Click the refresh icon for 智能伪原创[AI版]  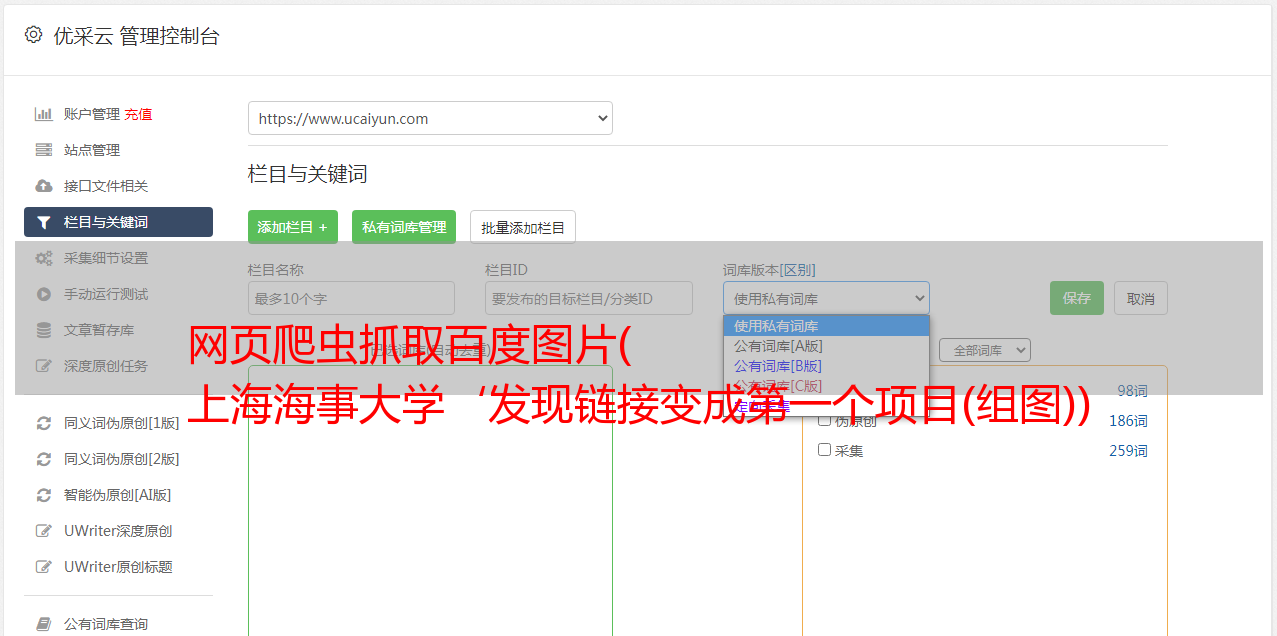(x=44, y=495)
